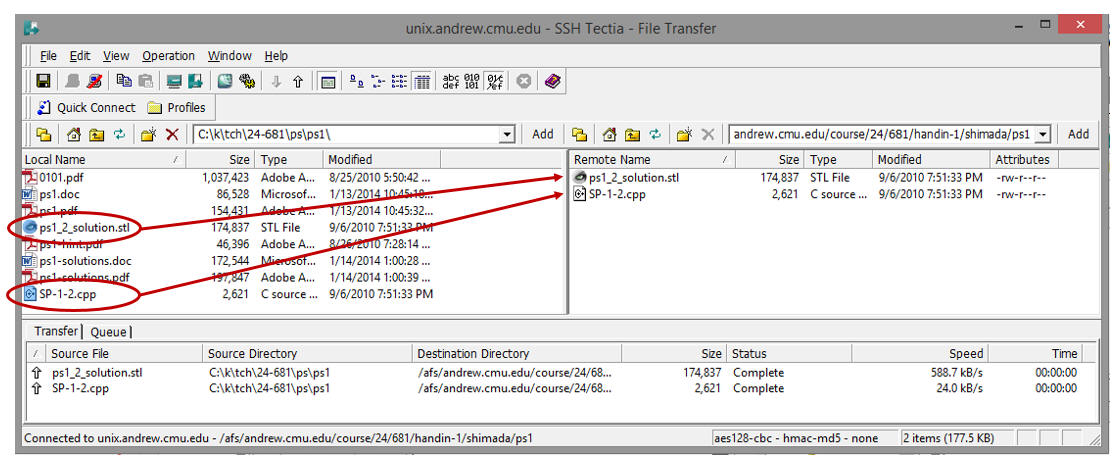Create new folder in local pane

(148, 134)
